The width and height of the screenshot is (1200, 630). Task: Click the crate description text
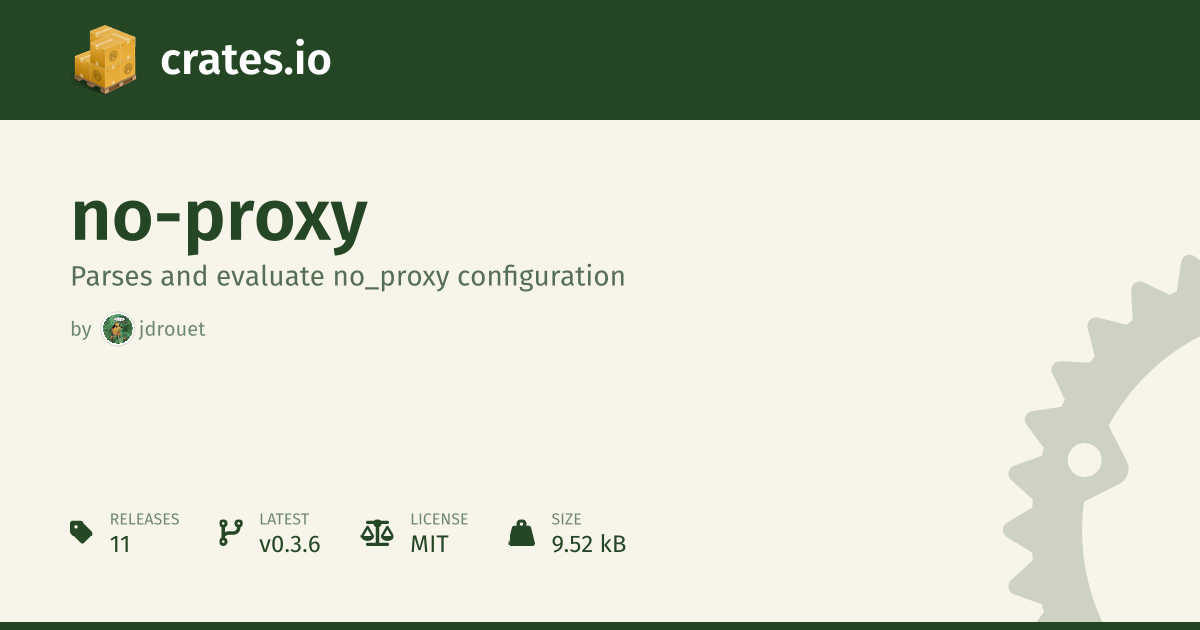(x=347, y=276)
